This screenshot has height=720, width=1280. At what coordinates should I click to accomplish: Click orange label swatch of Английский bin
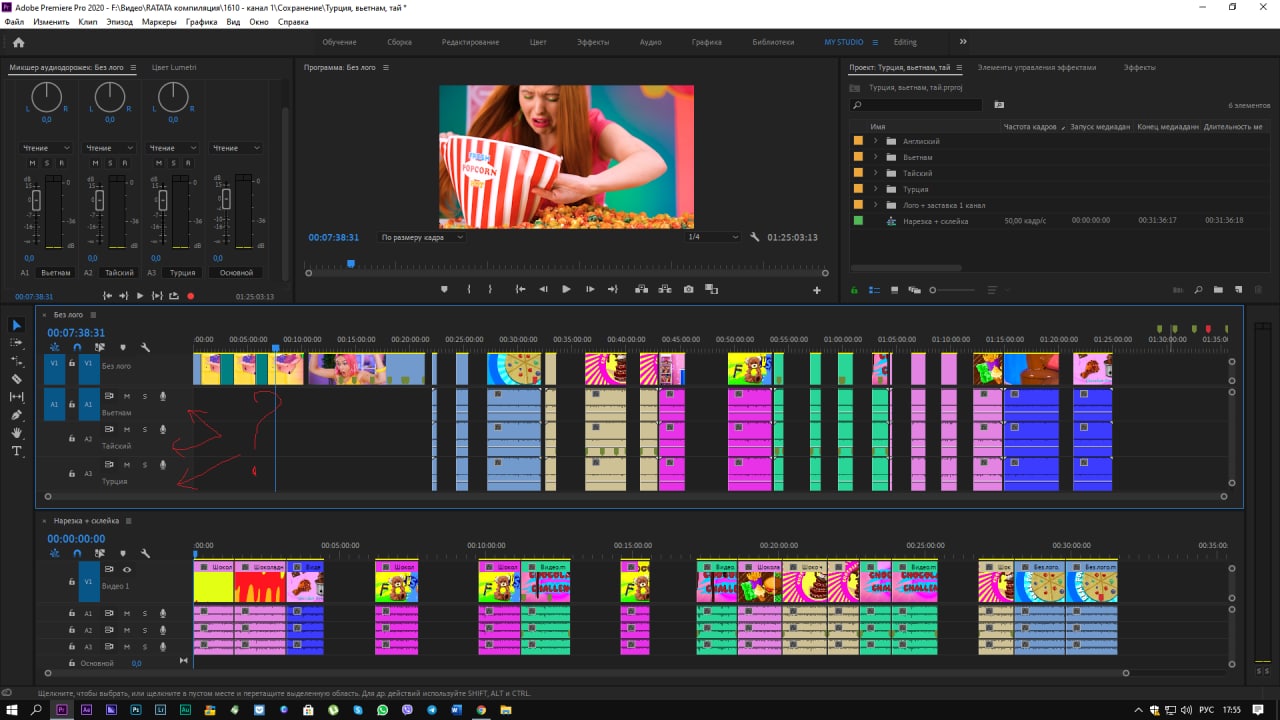(858, 141)
